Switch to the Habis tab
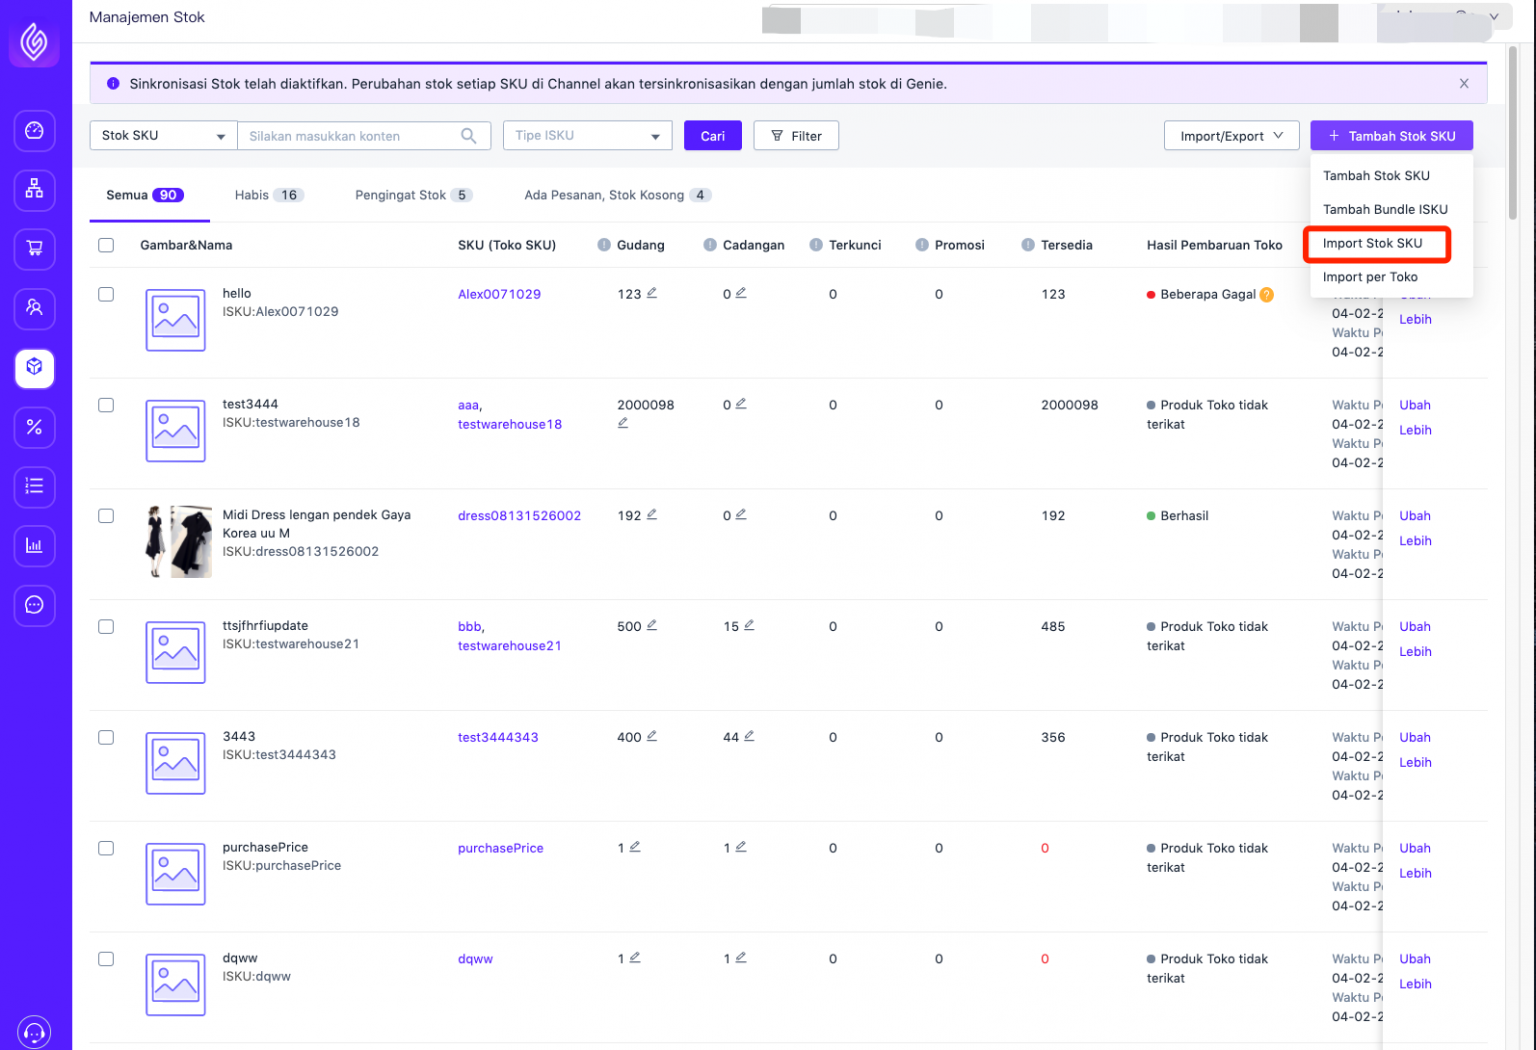 pos(268,195)
